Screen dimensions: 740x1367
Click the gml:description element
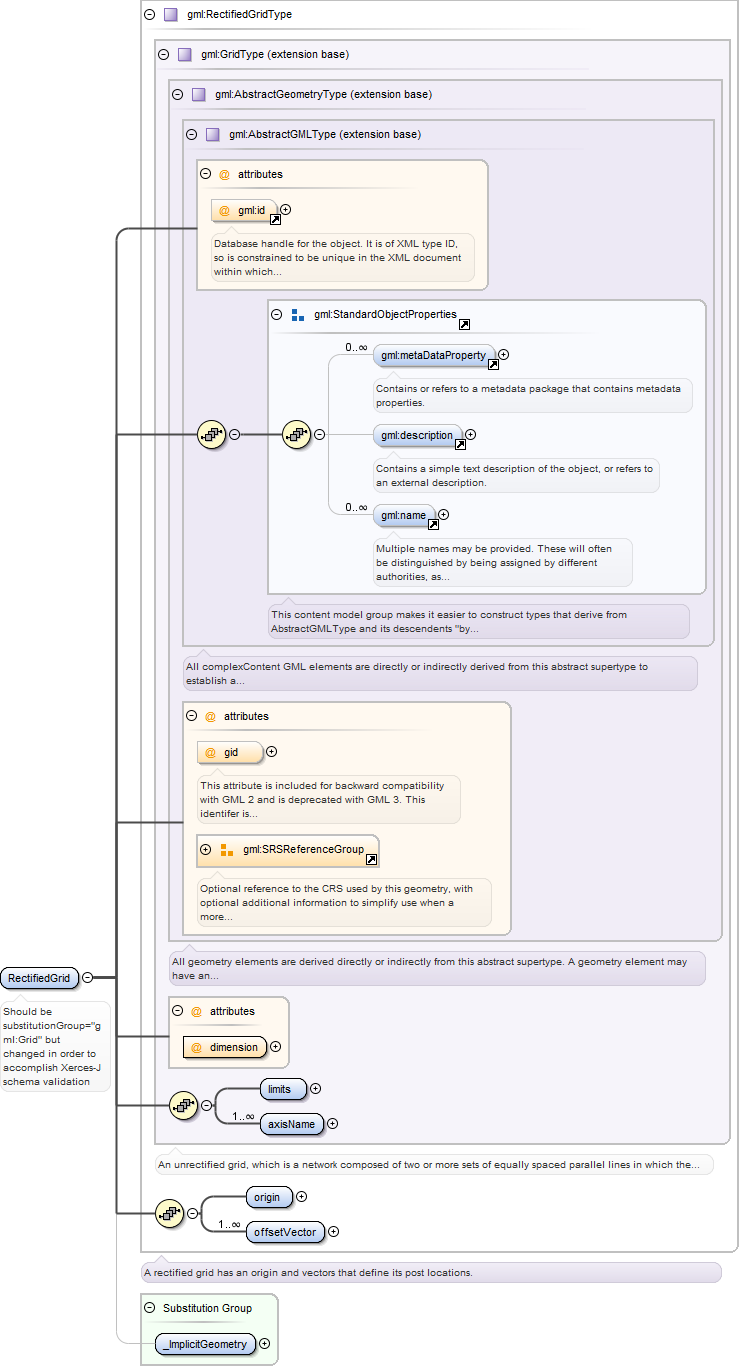pyautogui.click(x=418, y=435)
